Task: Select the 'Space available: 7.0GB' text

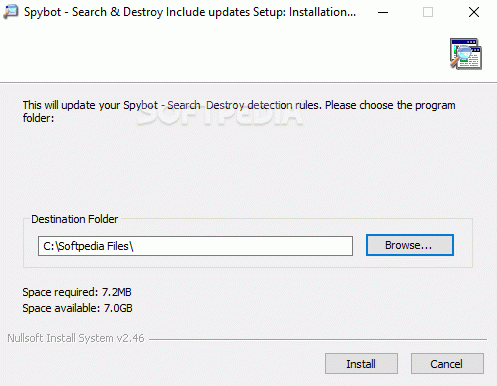Action: pos(77,308)
